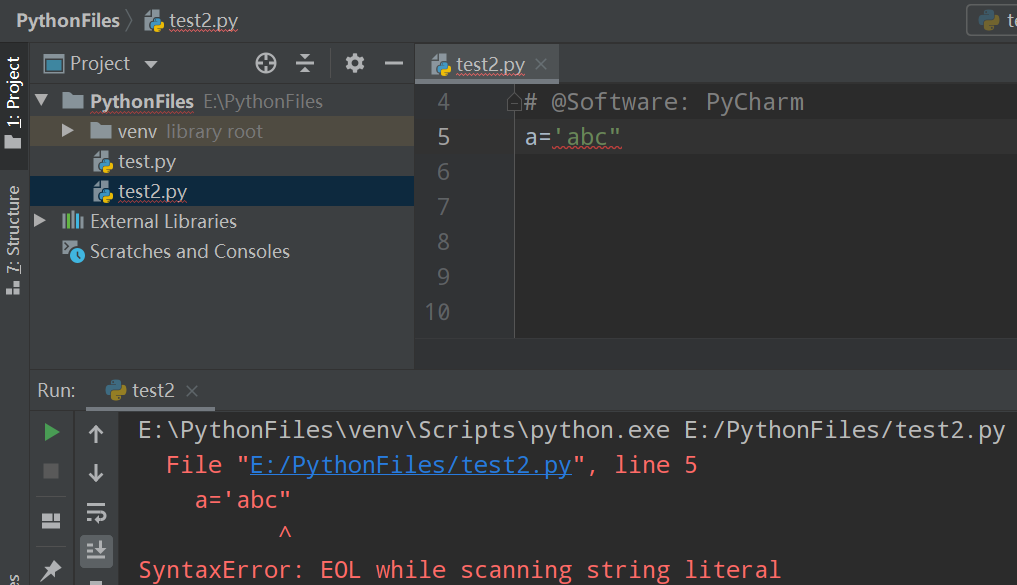The image size is (1017, 585).
Task: Open the 1: Project side tab
Action: 14,104
